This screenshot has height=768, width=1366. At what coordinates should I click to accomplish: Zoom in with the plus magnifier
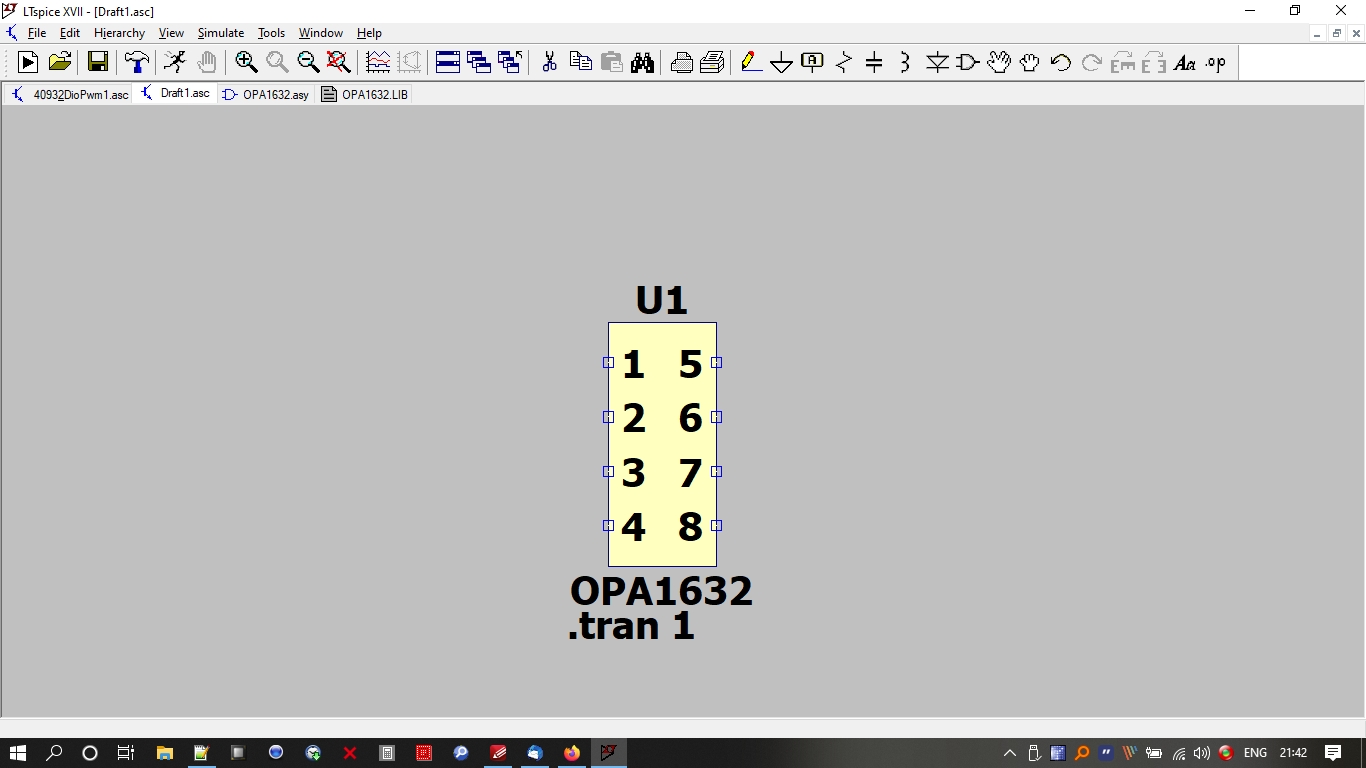[246, 63]
